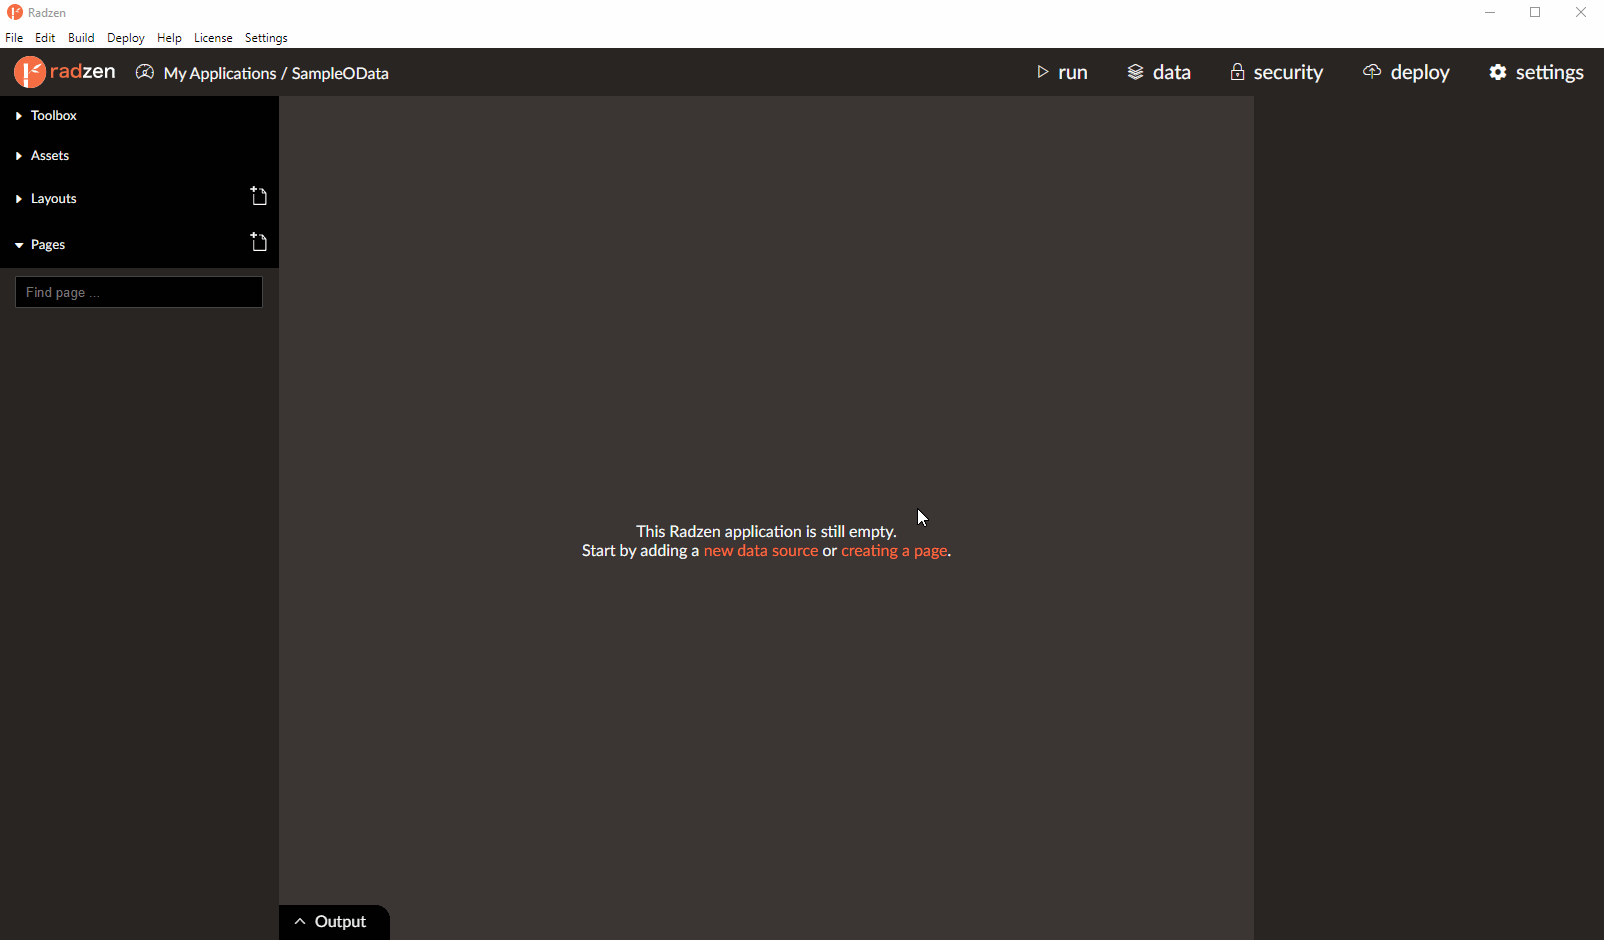Expand the Output panel chevron
Viewport: 1604px width, 940px height.
[300, 922]
